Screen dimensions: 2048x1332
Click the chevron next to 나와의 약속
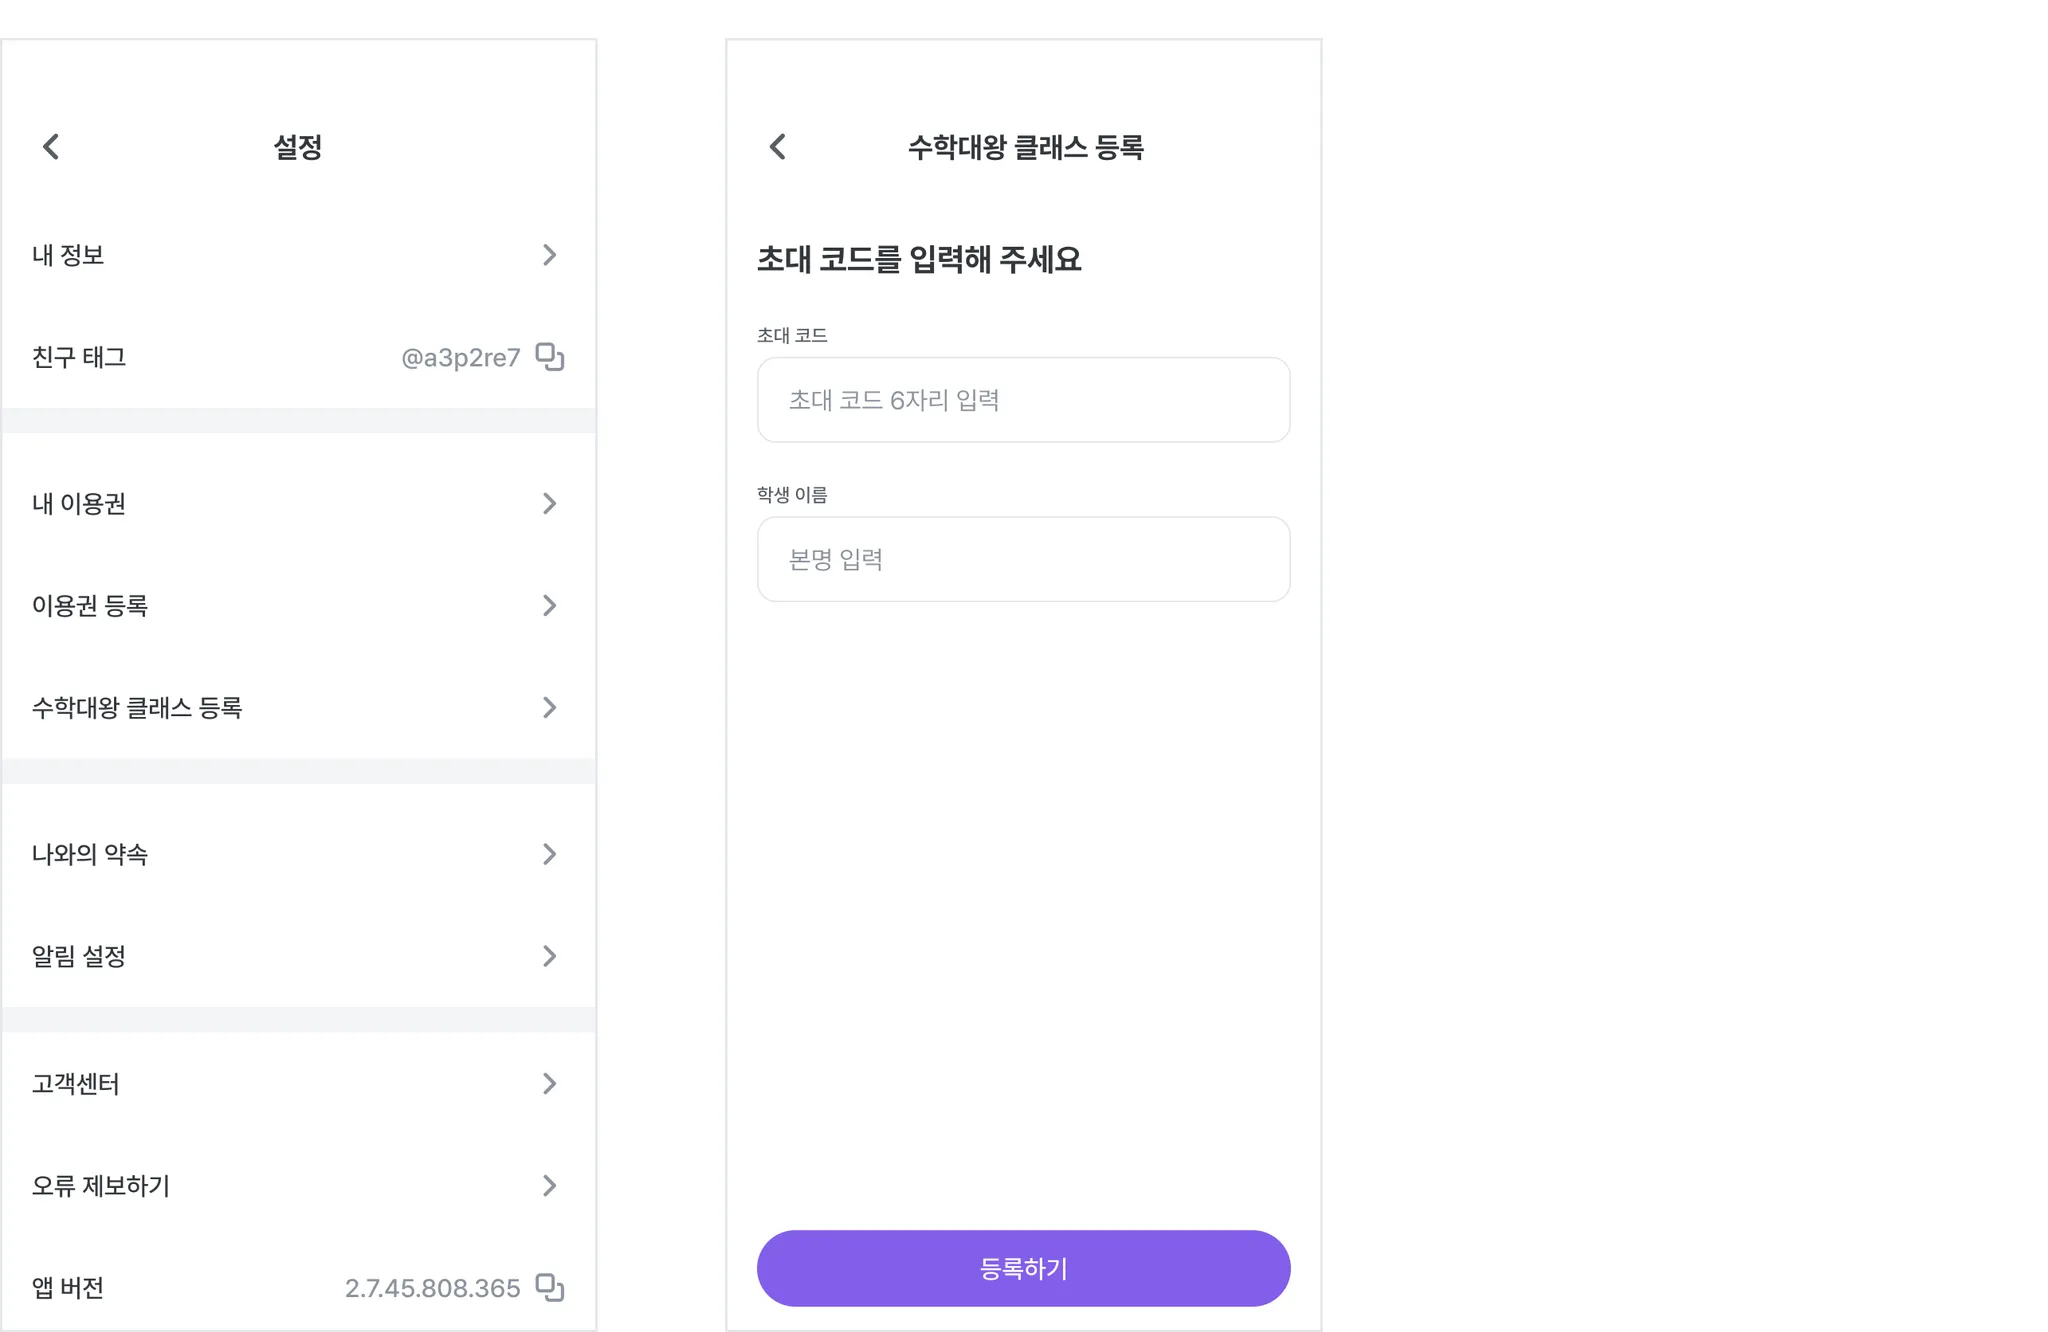tap(549, 854)
